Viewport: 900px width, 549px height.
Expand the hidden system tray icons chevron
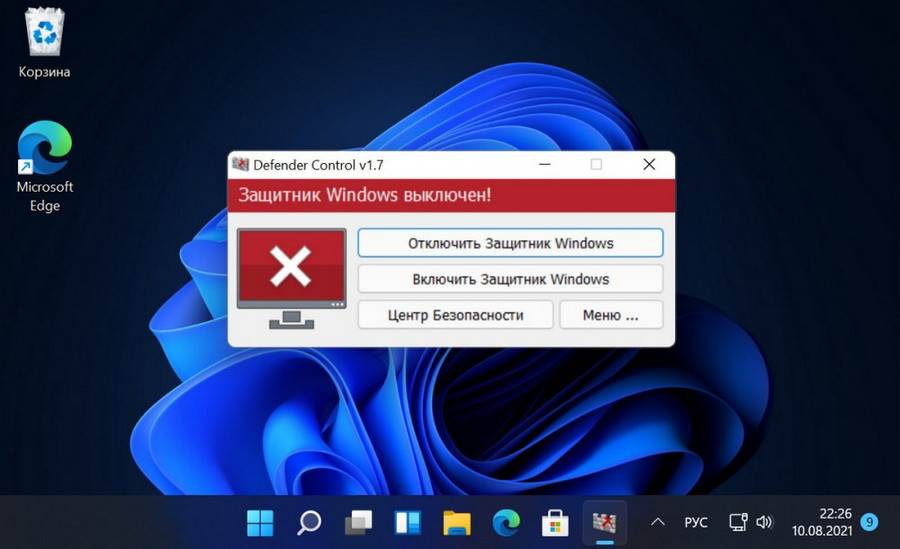[x=658, y=522]
